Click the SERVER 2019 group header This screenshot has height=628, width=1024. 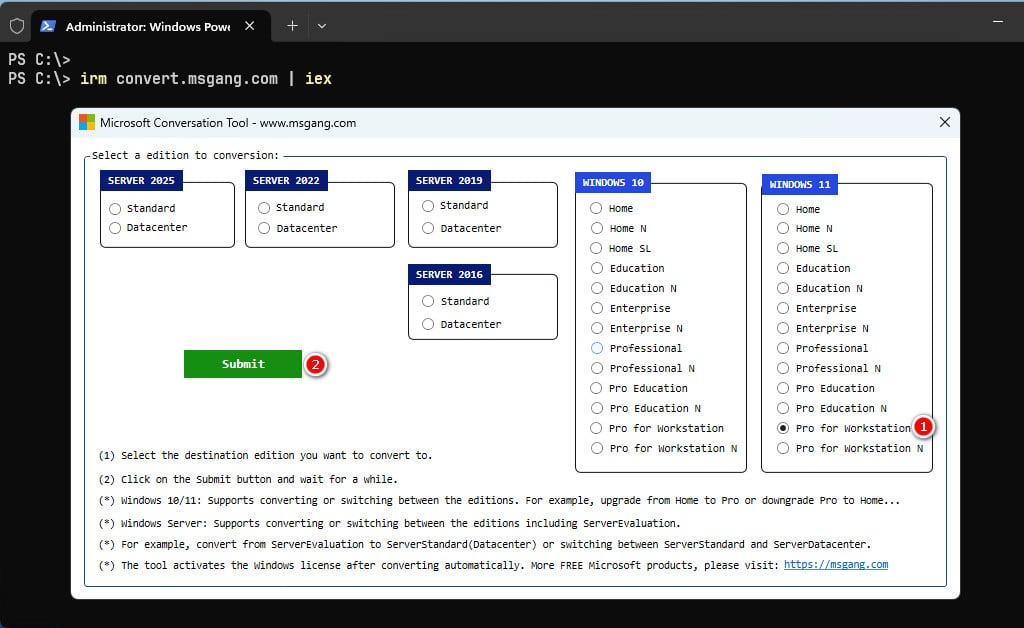pos(449,181)
